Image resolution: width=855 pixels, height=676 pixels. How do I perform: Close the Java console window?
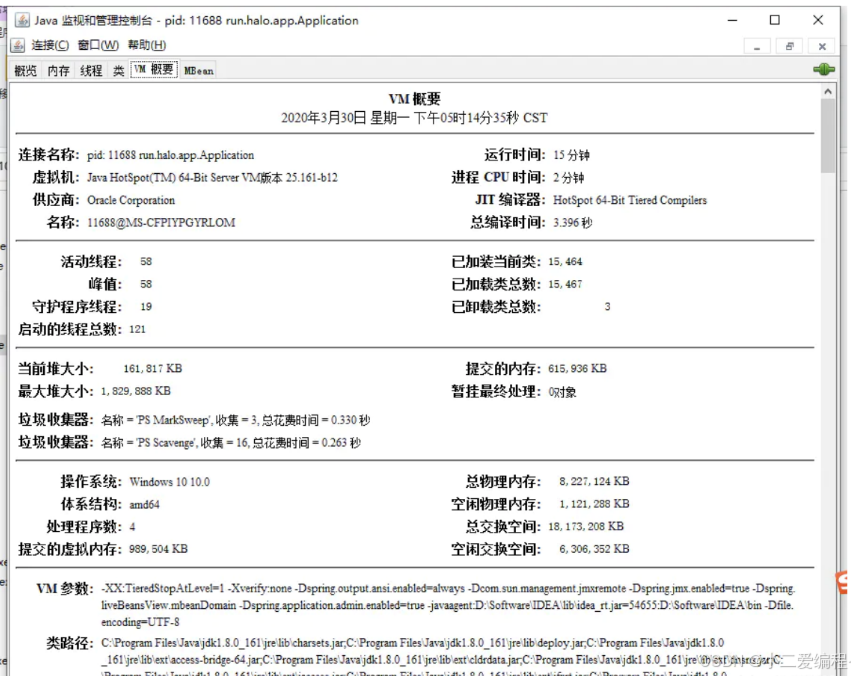point(817,20)
